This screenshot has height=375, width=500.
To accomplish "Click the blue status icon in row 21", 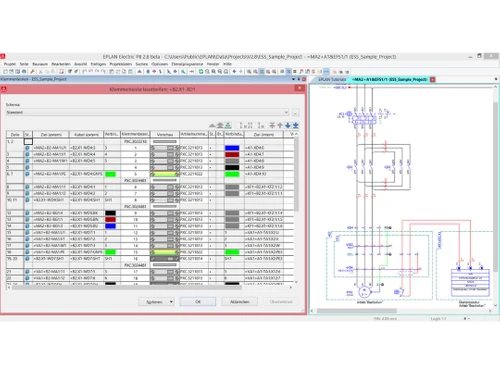I will tap(27, 272).
